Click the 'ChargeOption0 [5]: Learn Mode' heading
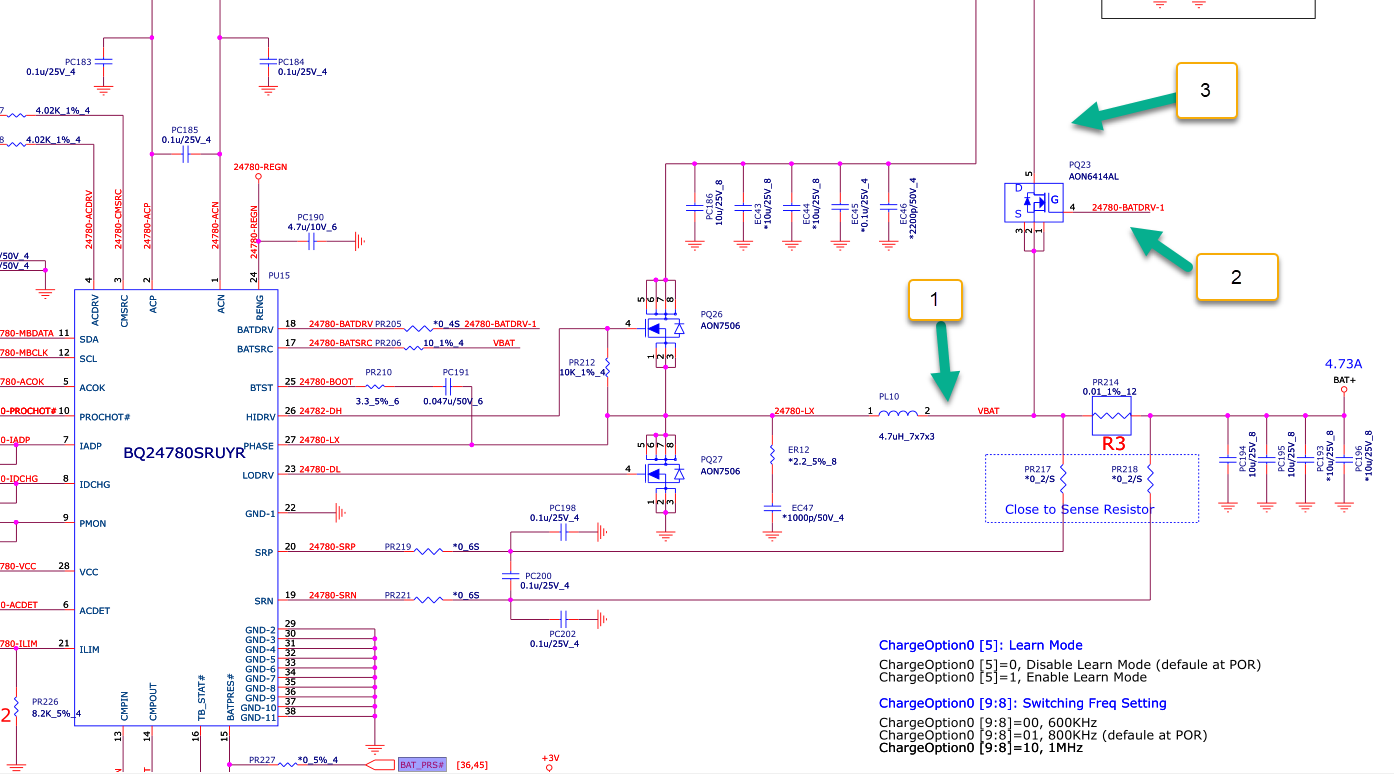 point(980,645)
